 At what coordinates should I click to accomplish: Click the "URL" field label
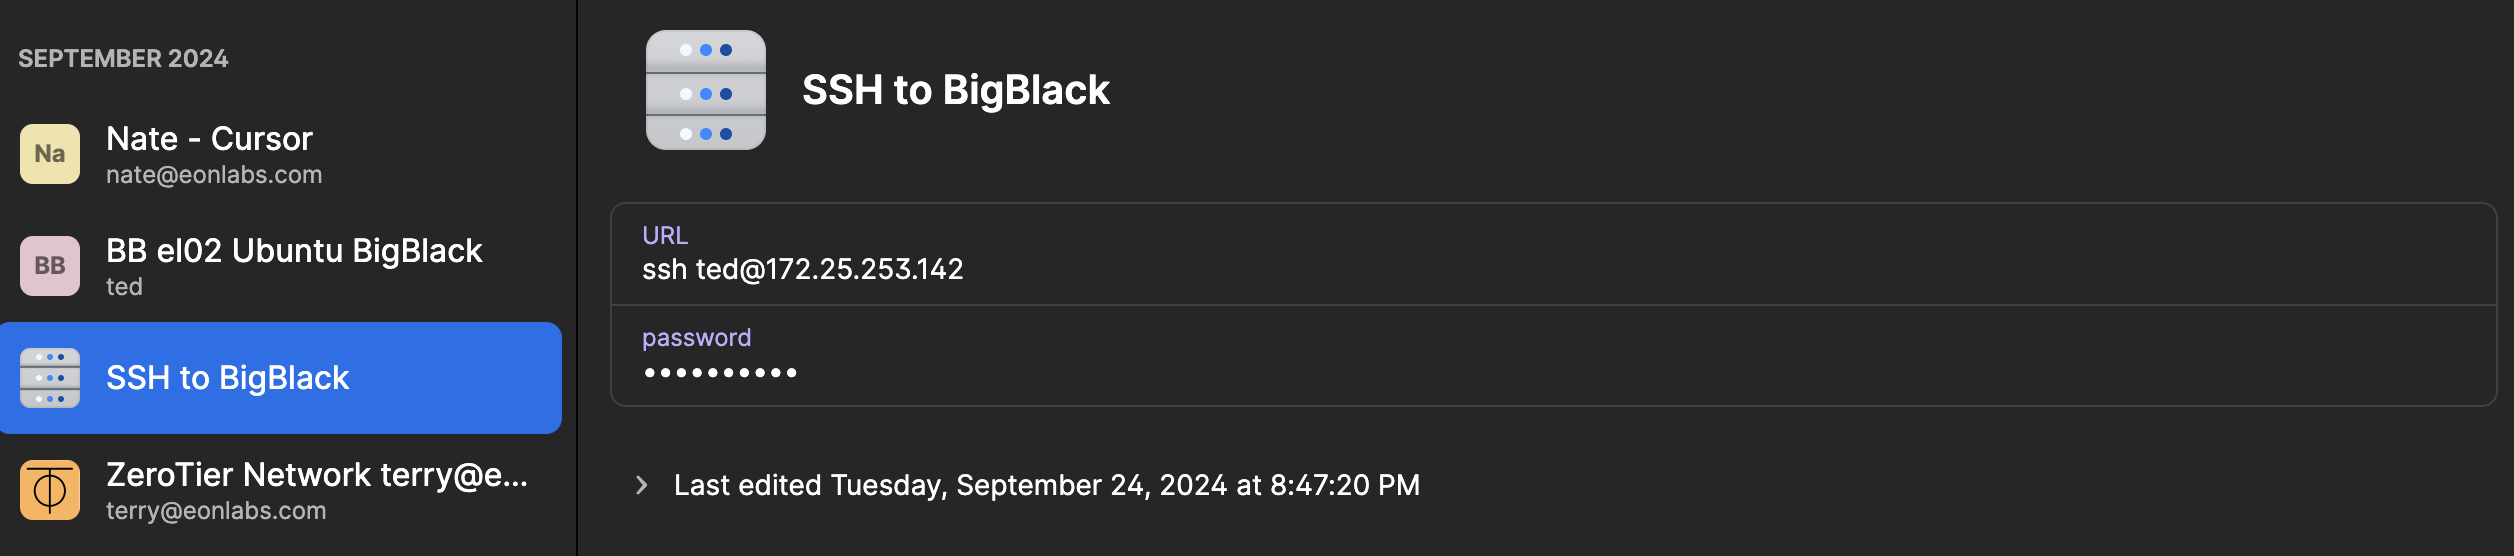(x=665, y=235)
